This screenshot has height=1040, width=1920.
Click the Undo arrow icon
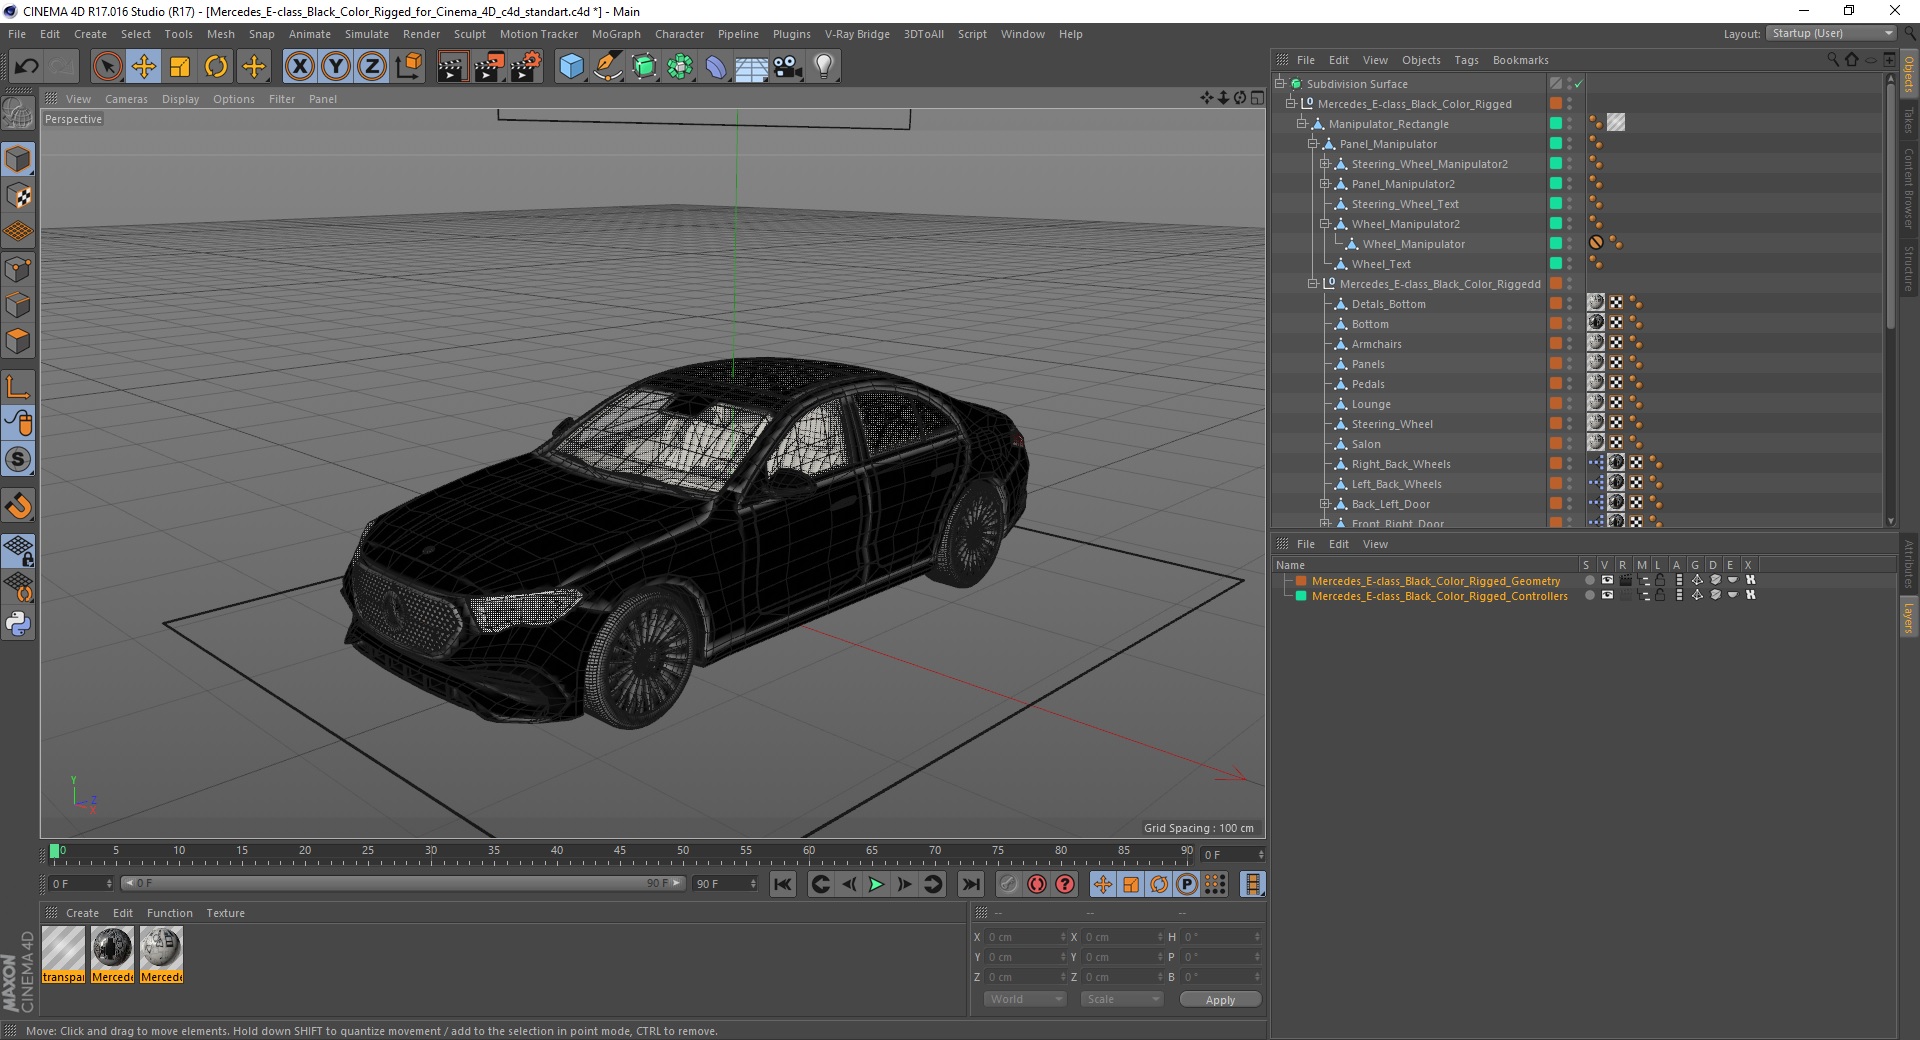(x=26, y=67)
